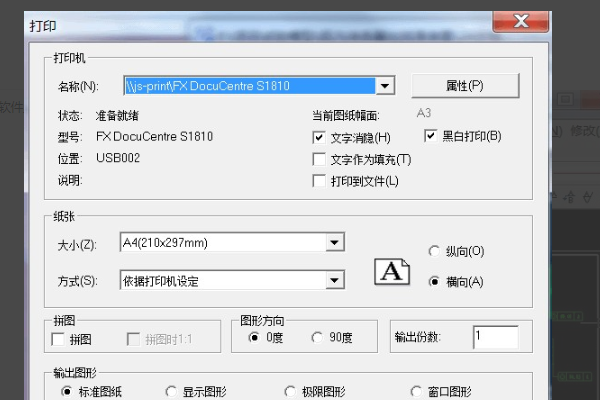Toggle the 文字消隐(H) checkbox

point(319,137)
